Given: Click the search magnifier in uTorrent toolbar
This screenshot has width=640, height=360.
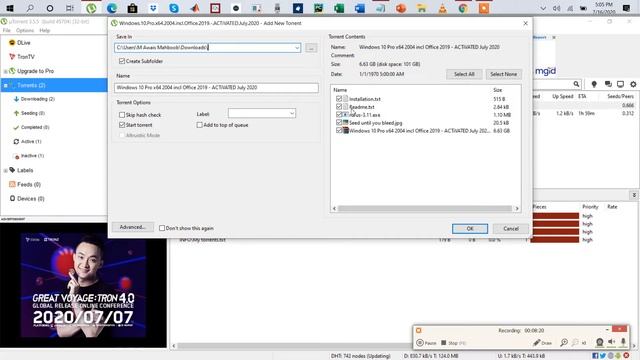Looking at the screenshot, I should coord(576,84).
